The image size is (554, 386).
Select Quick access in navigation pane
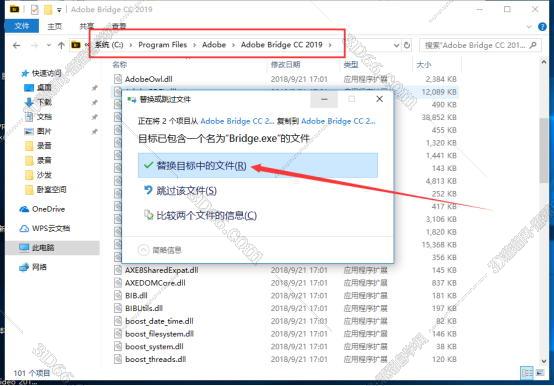46,73
